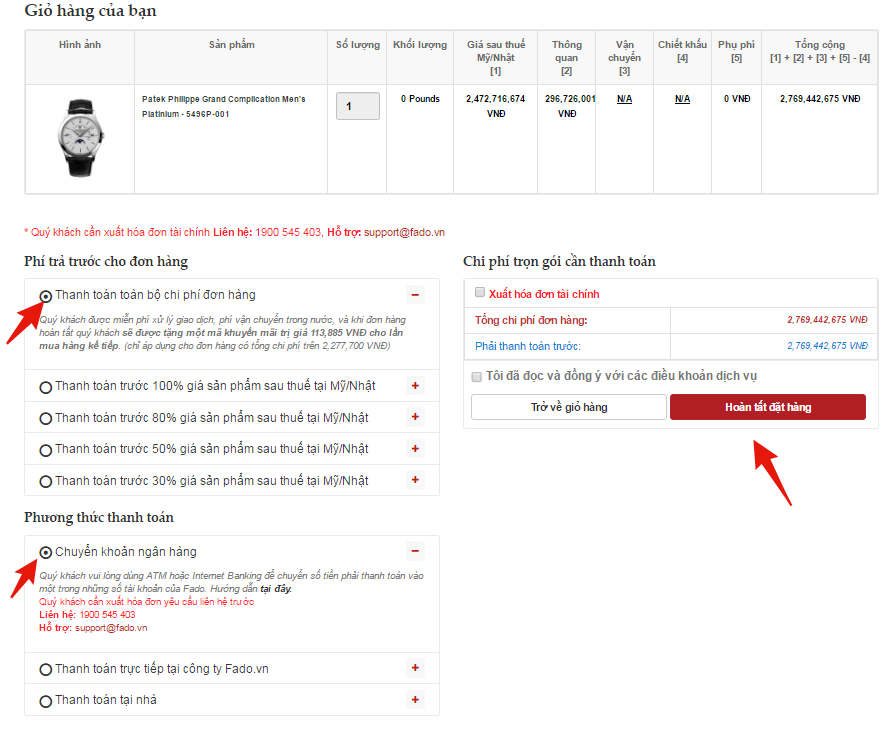Click the 'Thông quan' column header

[567, 57]
